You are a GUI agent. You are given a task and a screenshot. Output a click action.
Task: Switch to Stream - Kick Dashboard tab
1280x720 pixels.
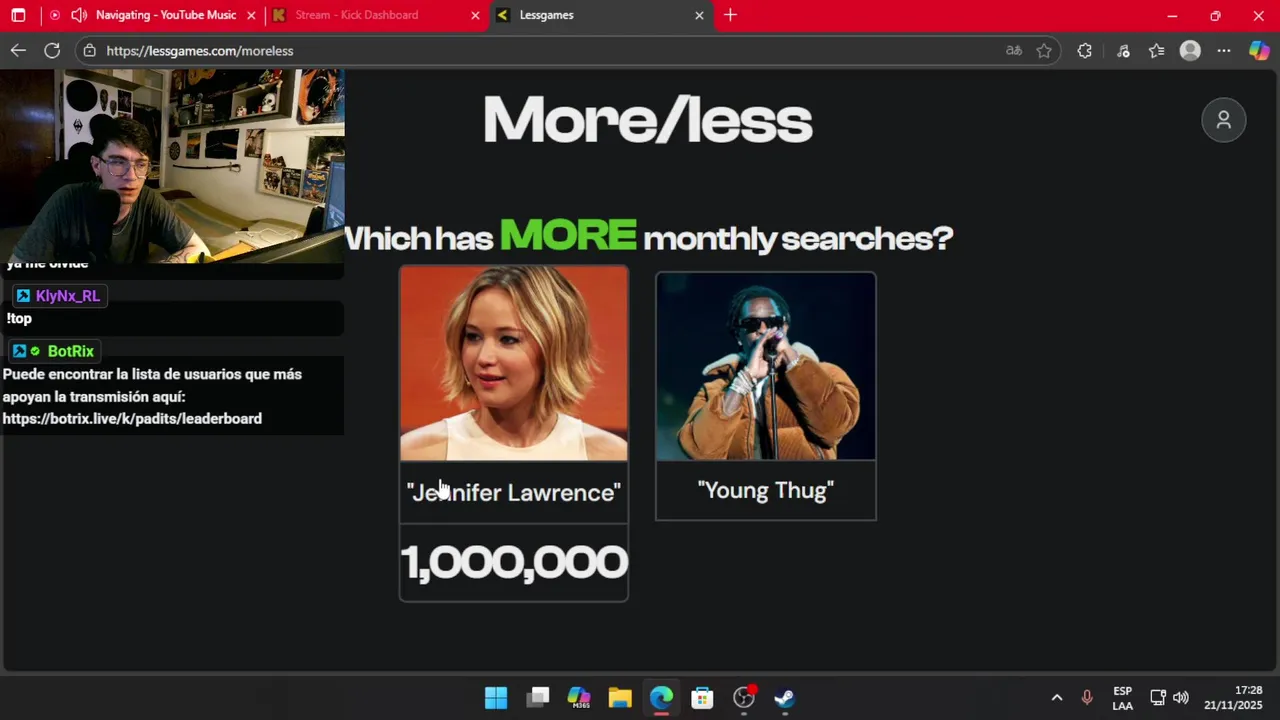coord(357,15)
